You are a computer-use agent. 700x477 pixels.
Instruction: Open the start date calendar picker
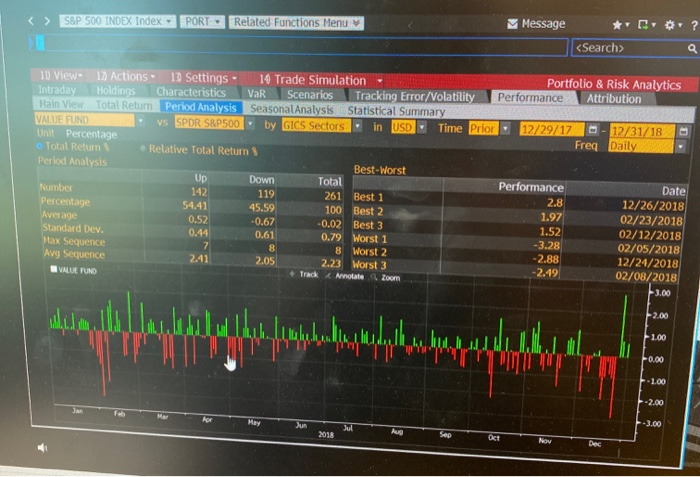click(592, 130)
